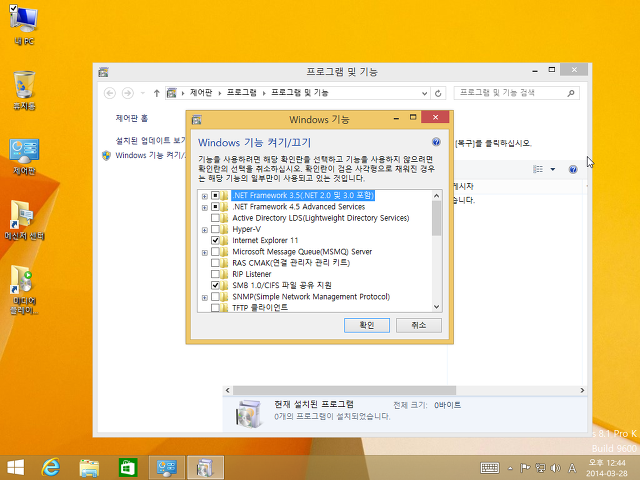Open network tray icon
This screenshot has width=640, height=480.
[x=540, y=468]
